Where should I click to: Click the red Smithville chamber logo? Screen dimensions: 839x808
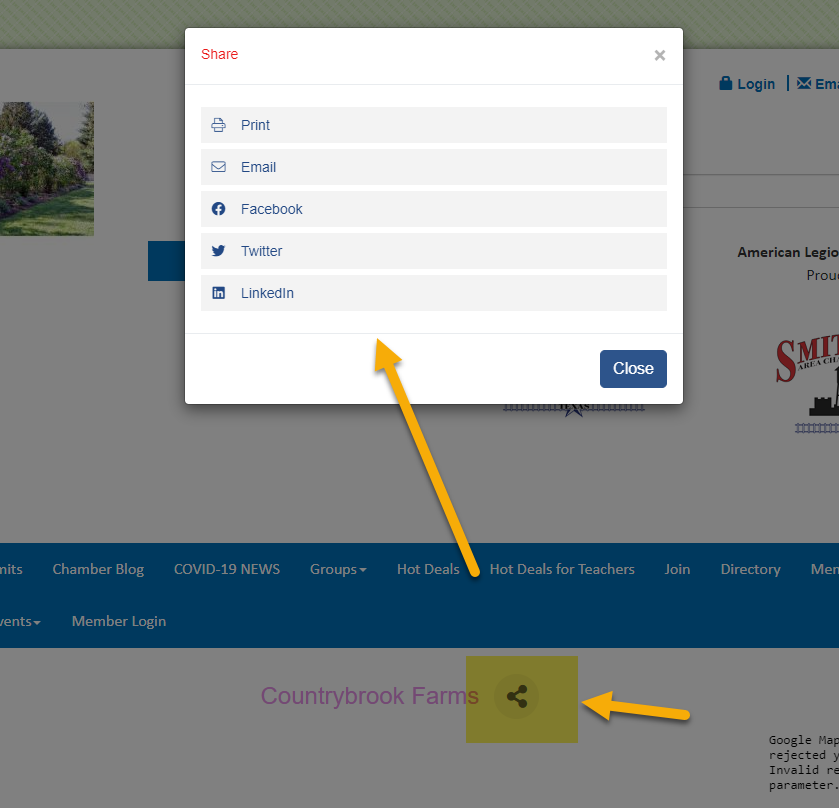tap(807, 384)
